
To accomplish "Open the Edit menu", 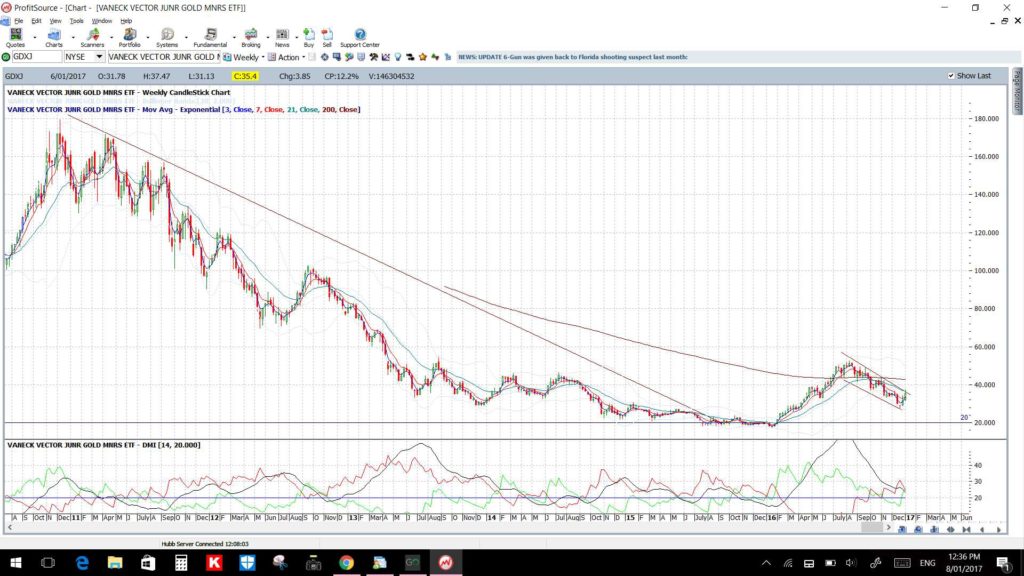I will click(x=36, y=21).
